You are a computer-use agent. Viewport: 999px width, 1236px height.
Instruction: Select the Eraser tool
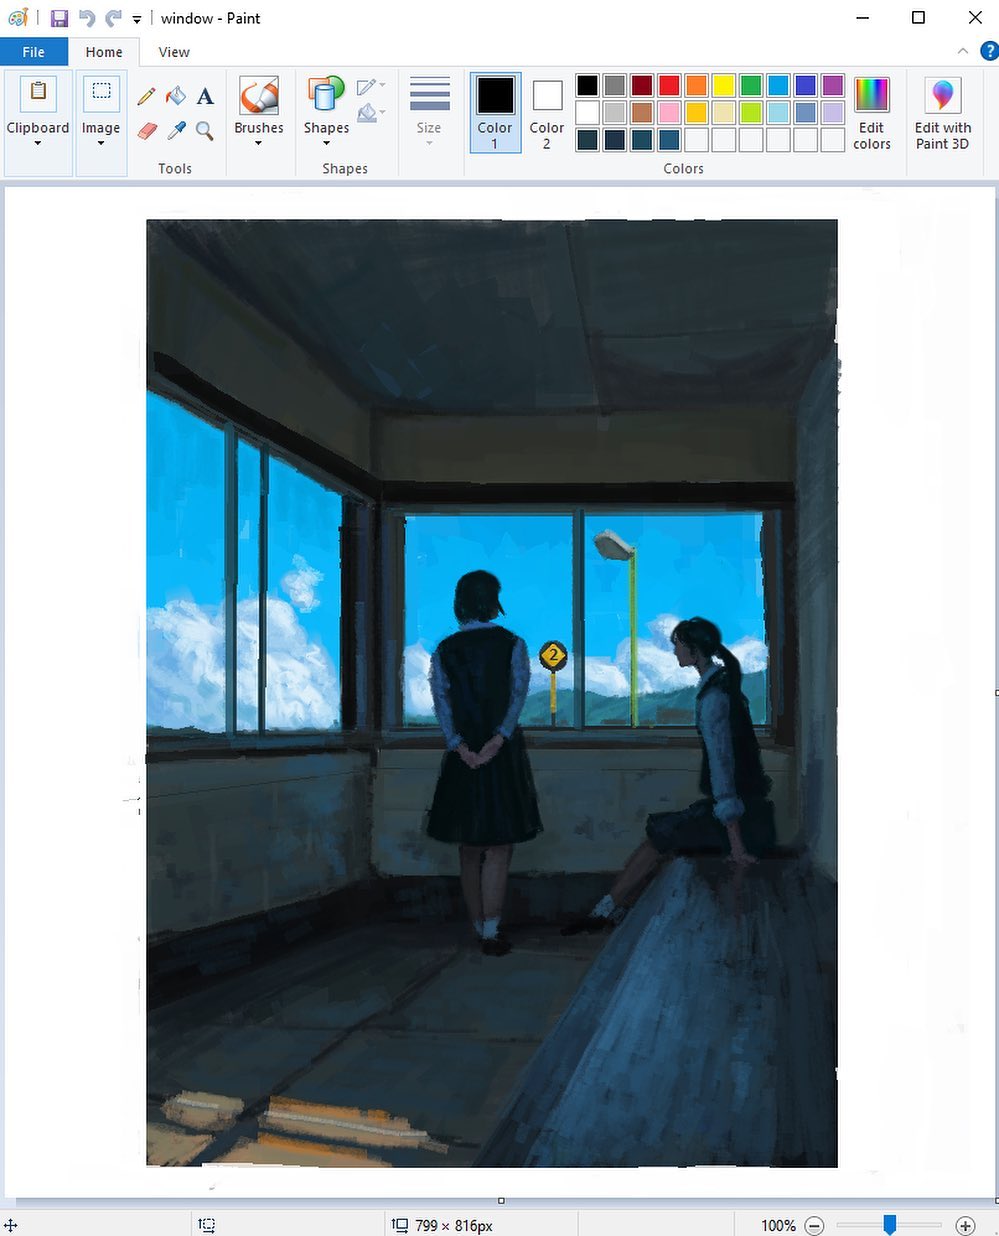point(147,130)
